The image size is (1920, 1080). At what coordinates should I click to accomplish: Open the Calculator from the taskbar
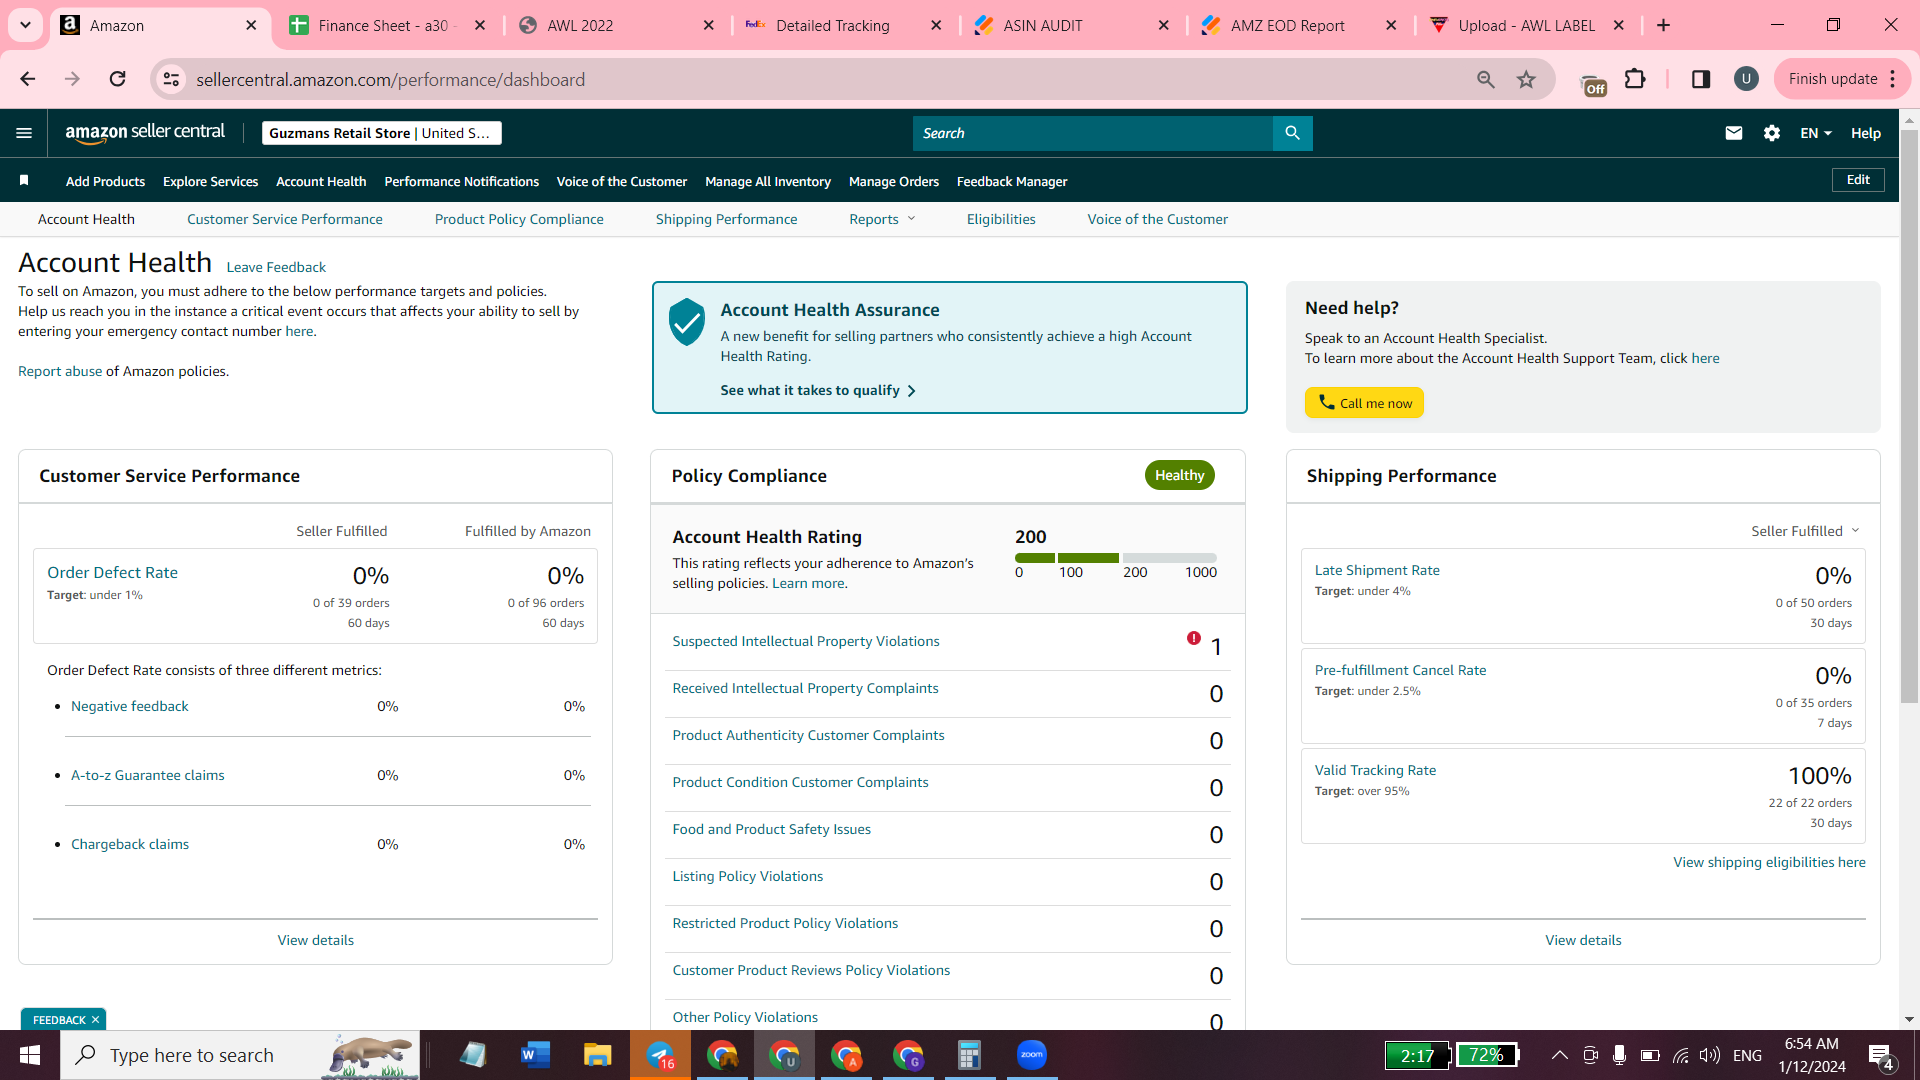pos(969,1055)
